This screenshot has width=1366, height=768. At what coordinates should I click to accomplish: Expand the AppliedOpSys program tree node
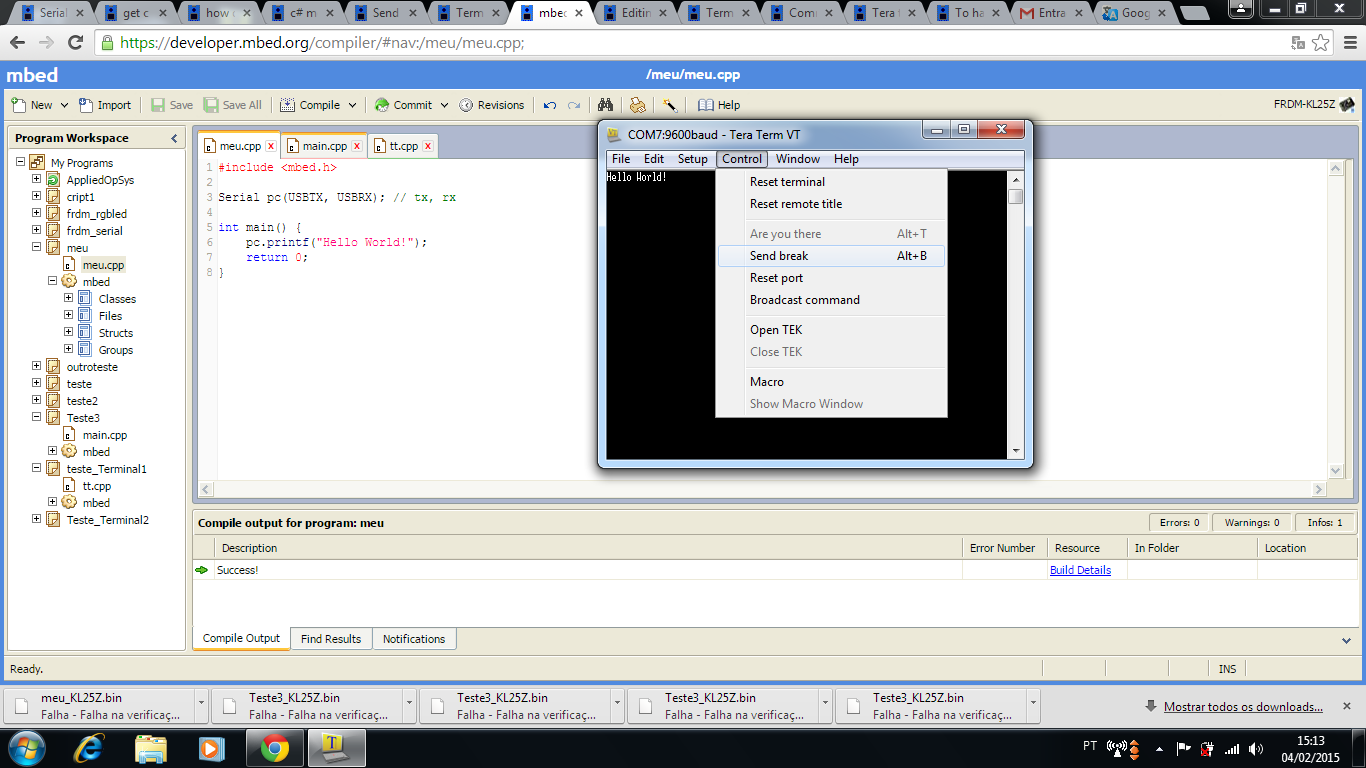37,180
